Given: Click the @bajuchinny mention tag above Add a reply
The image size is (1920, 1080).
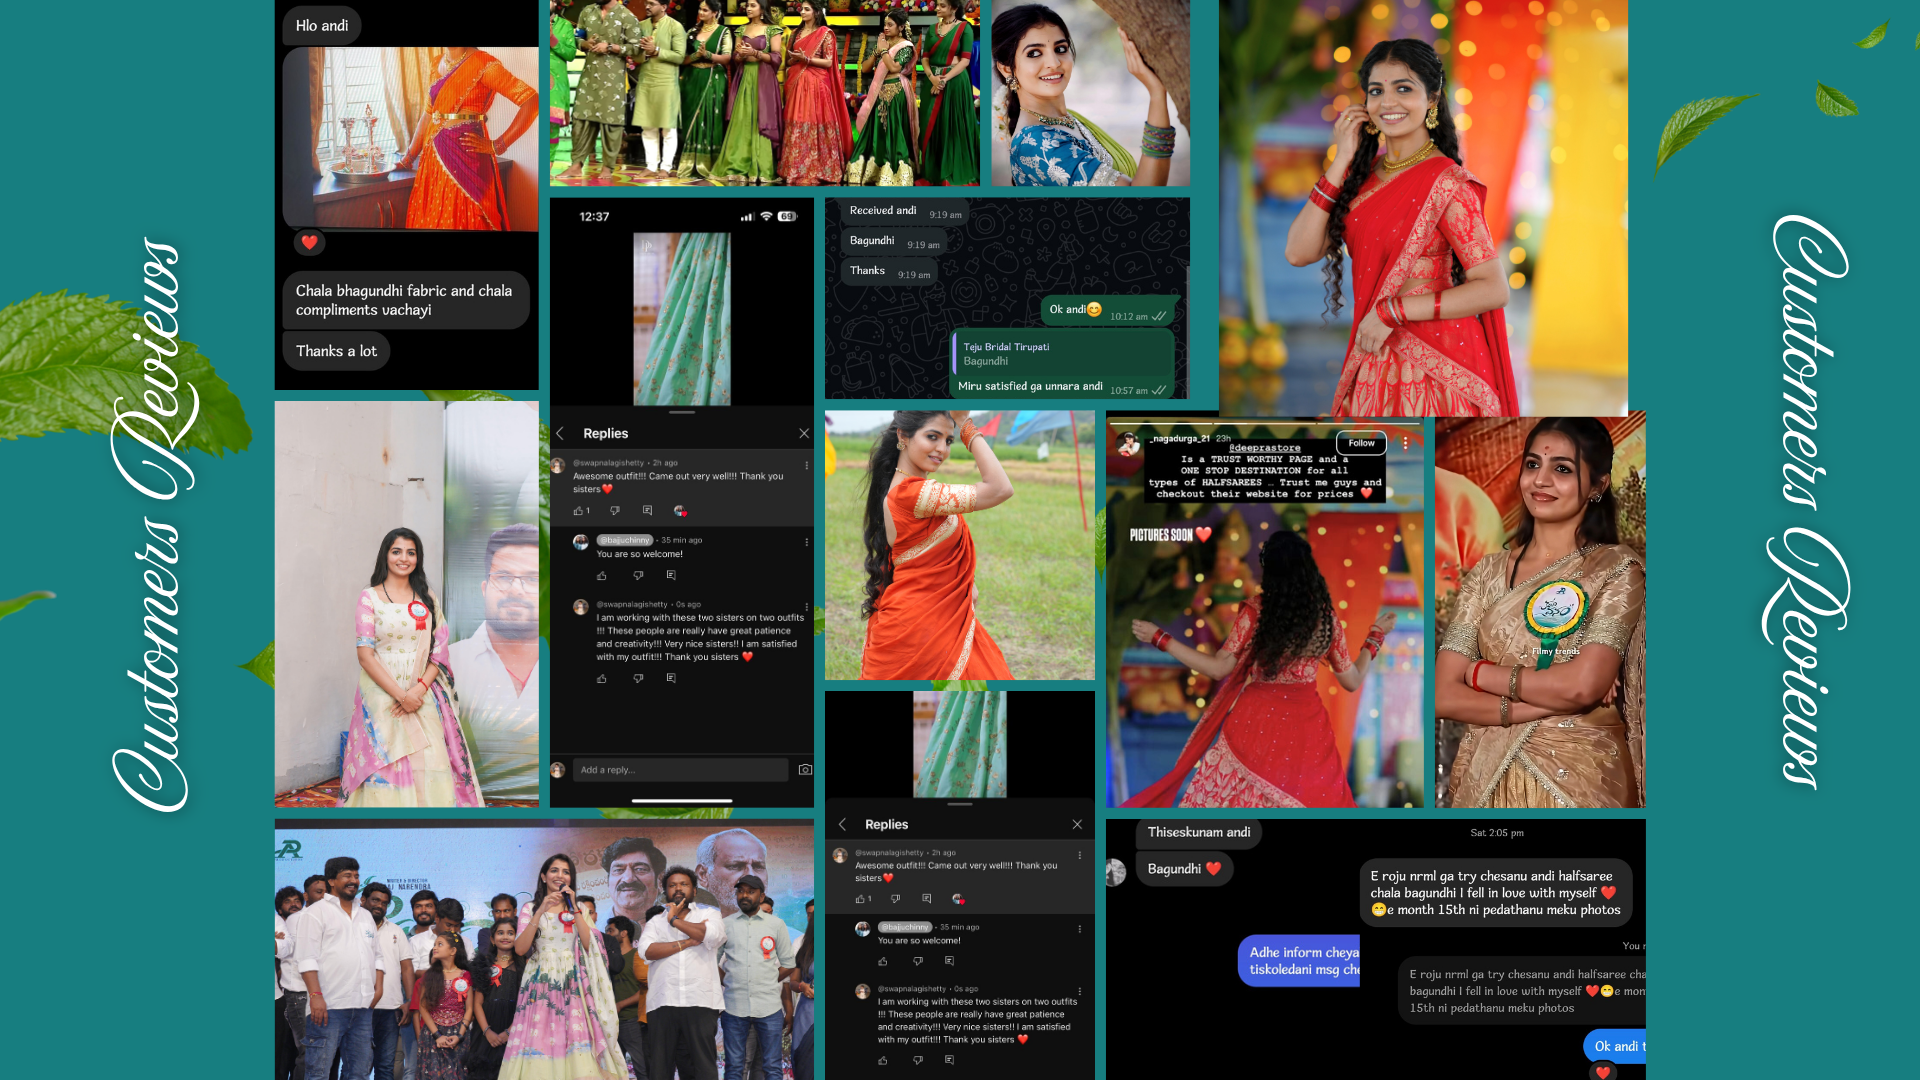Looking at the screenshot, I should (x=624, y=540).
